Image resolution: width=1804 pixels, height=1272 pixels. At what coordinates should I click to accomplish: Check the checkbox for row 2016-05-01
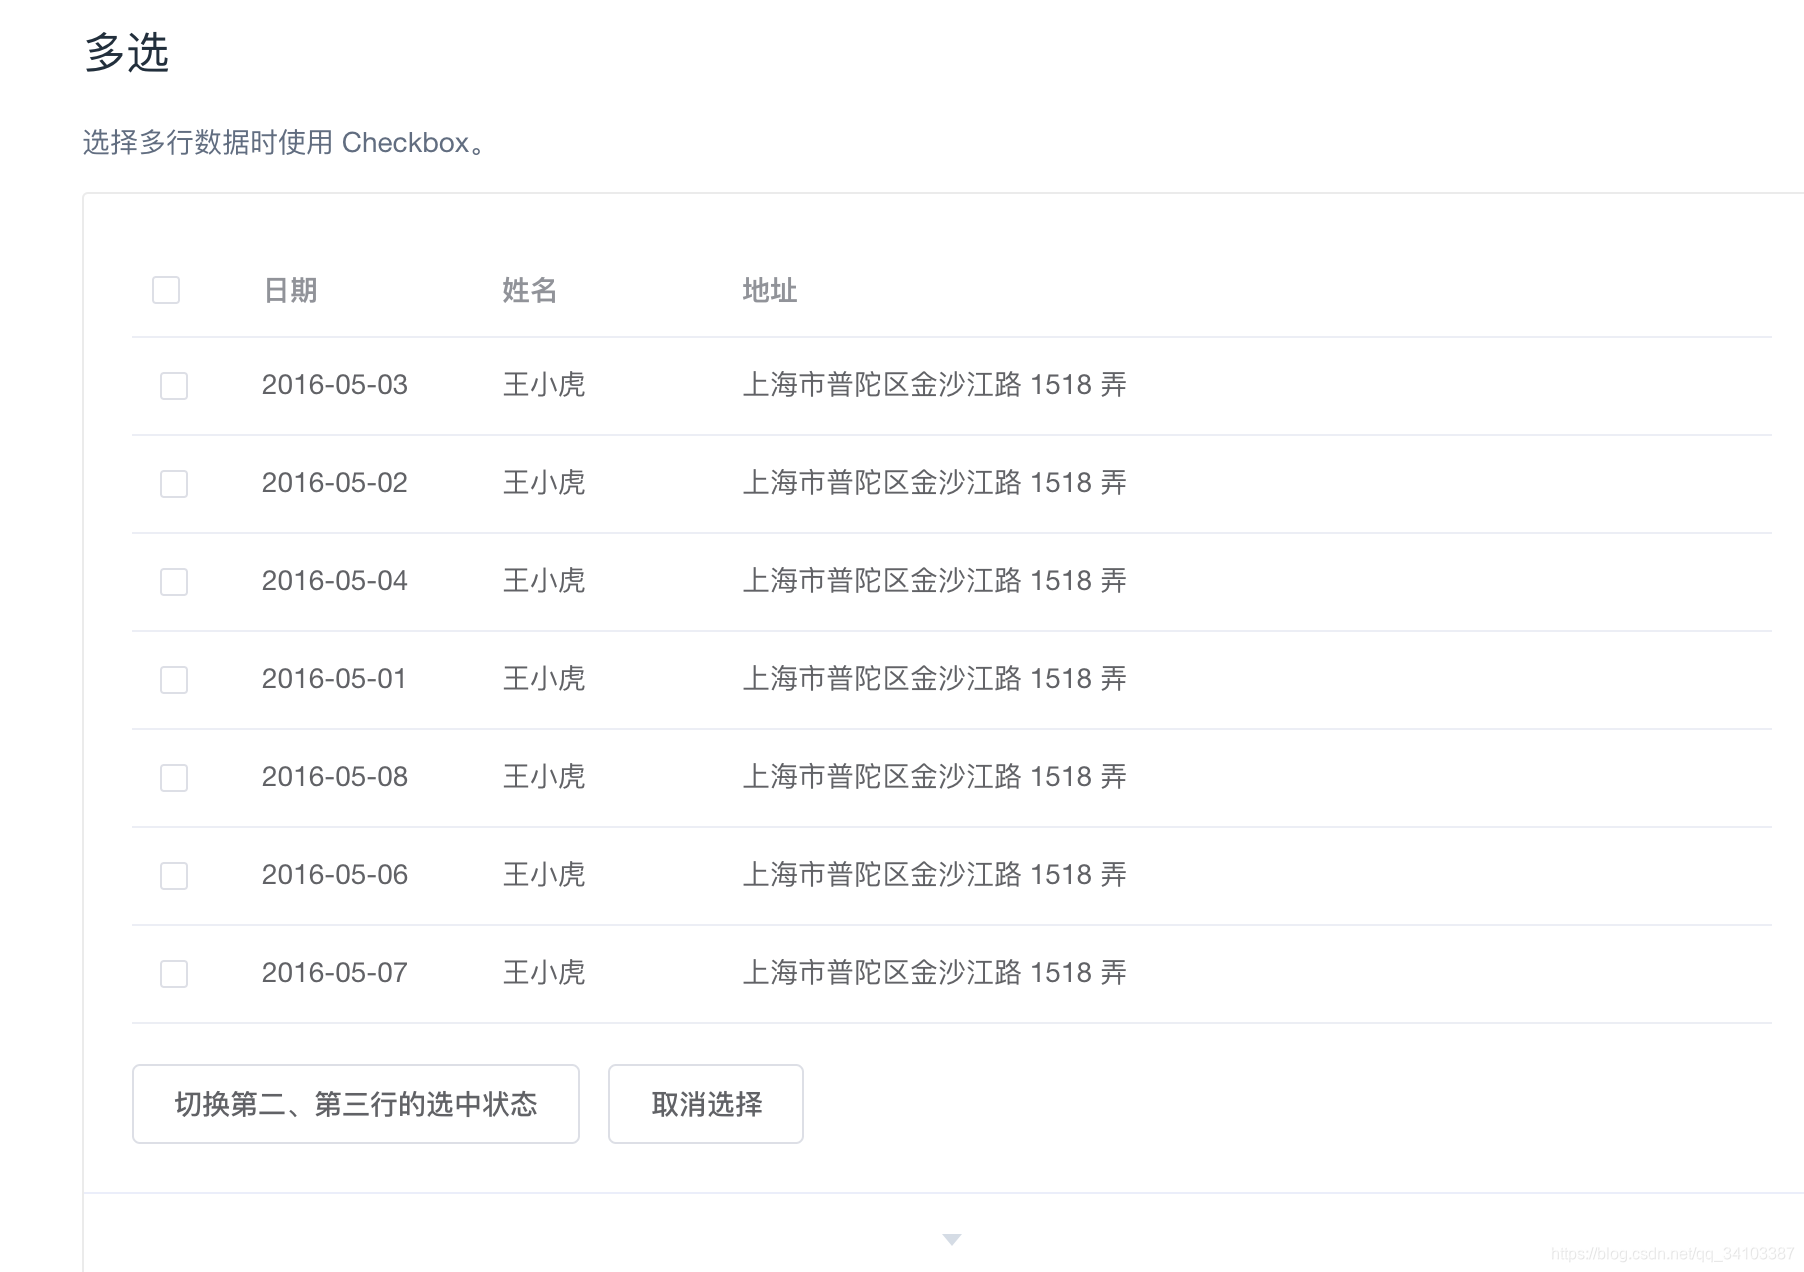pyautogui.click(x=173, y=680)
